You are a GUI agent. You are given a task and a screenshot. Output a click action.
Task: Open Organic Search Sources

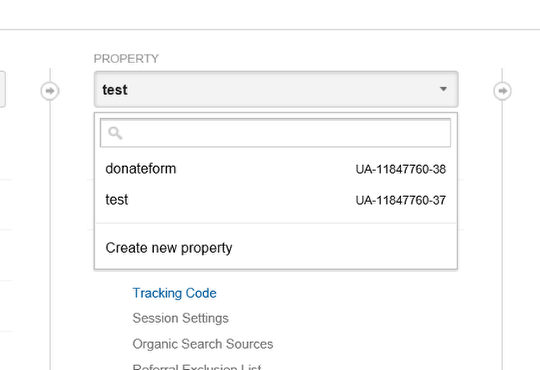pyautogui.click(x=203, y=344)
